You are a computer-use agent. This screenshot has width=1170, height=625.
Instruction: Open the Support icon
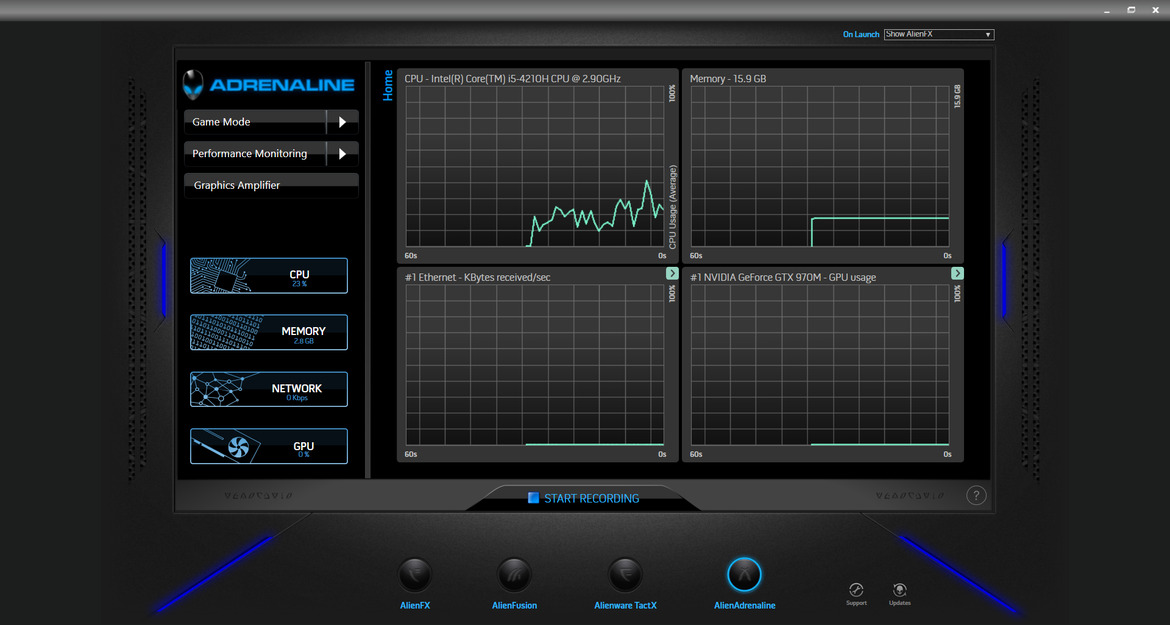(x=857, y=593)
